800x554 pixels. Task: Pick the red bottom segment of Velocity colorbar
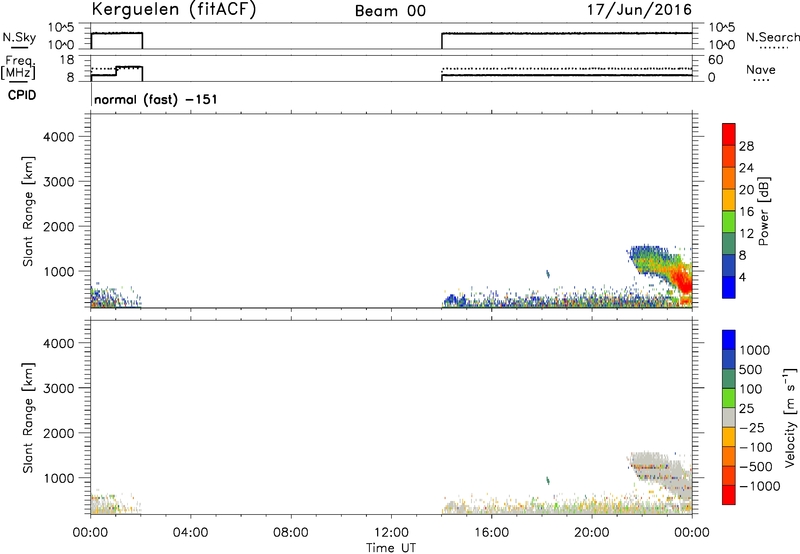tap(729, 495)
